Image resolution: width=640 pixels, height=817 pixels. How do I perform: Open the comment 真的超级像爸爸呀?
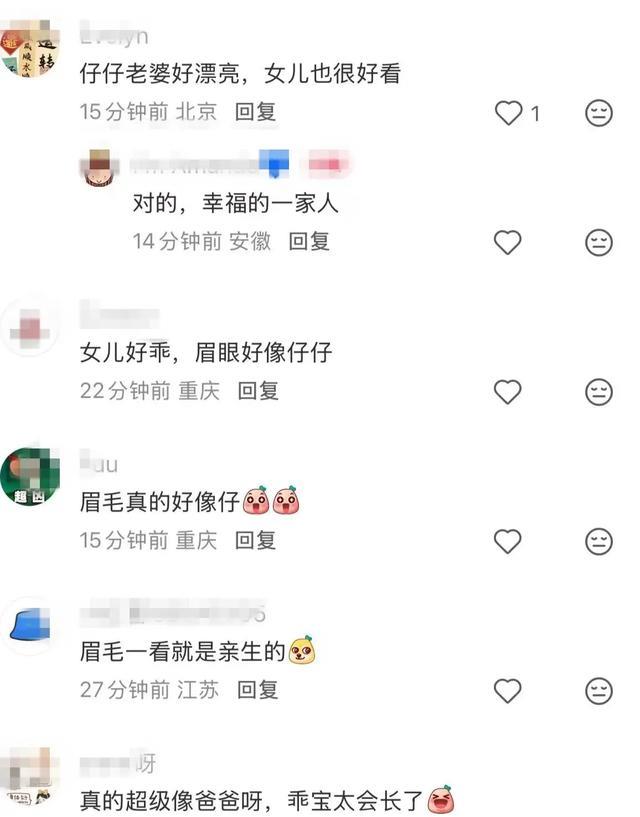(x=251, y=800)
